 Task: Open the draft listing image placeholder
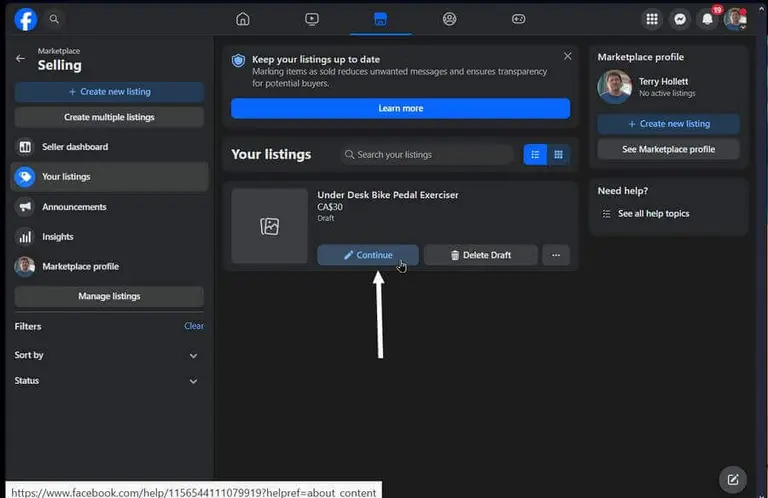pos(269,226)
